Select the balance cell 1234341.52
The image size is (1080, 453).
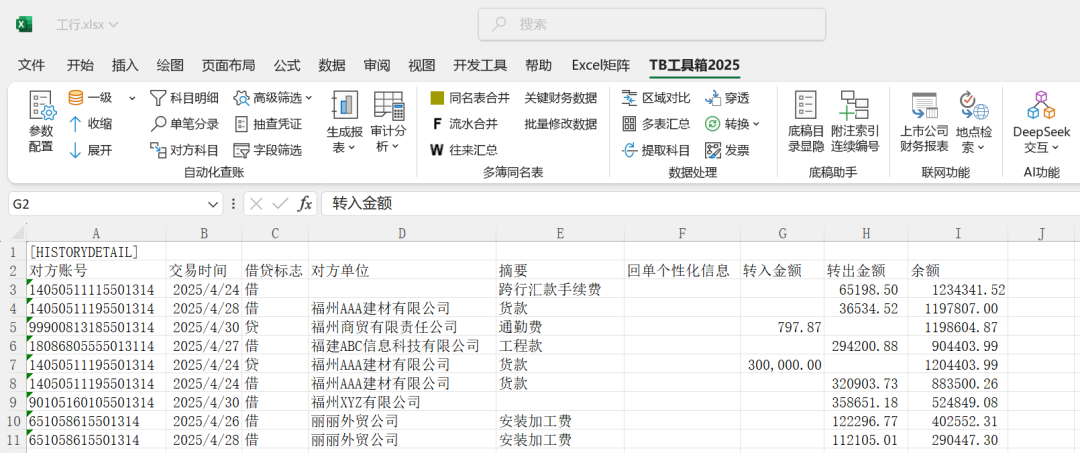tap(958, 289)
